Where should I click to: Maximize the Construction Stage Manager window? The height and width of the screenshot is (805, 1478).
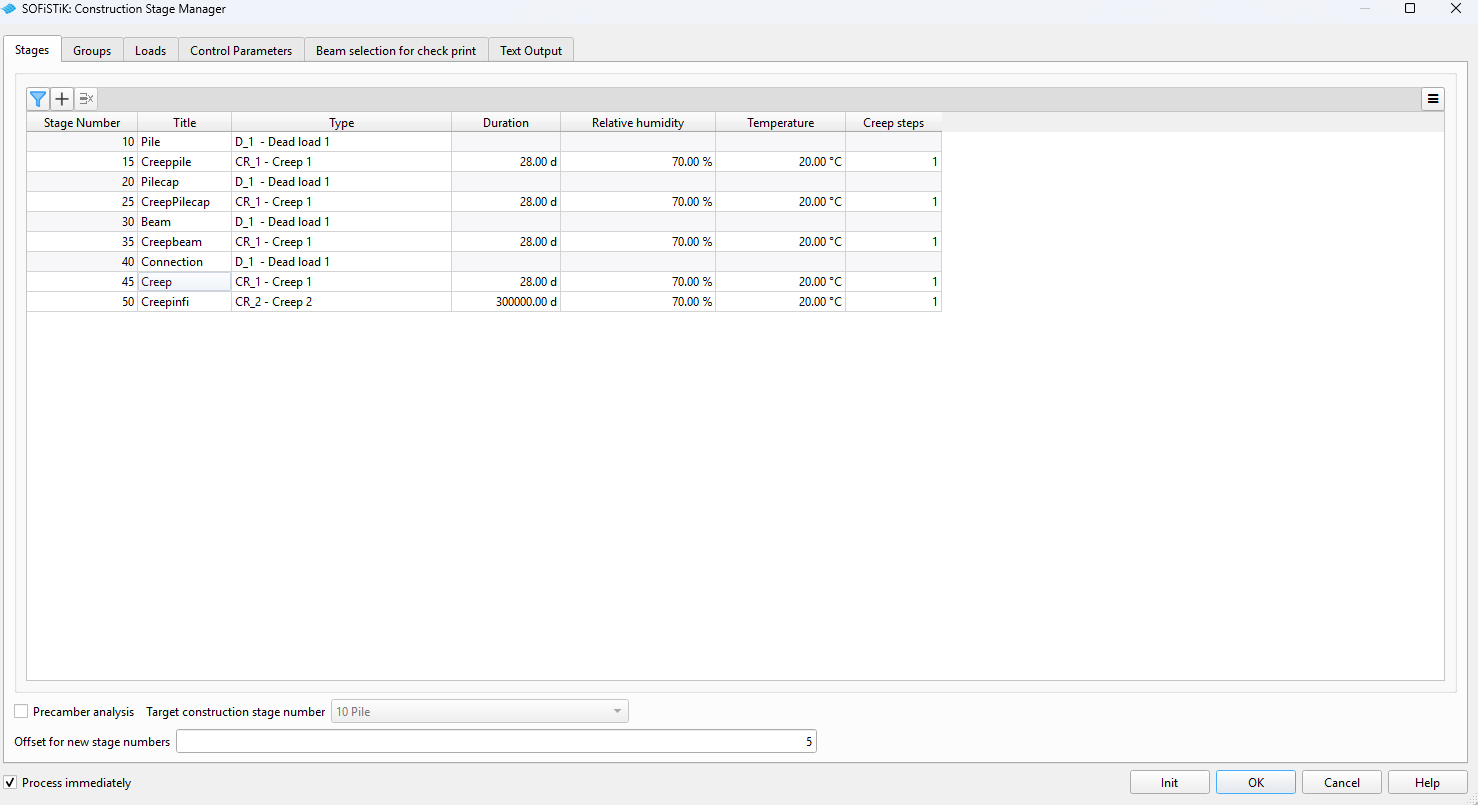tap(1410, 9)
